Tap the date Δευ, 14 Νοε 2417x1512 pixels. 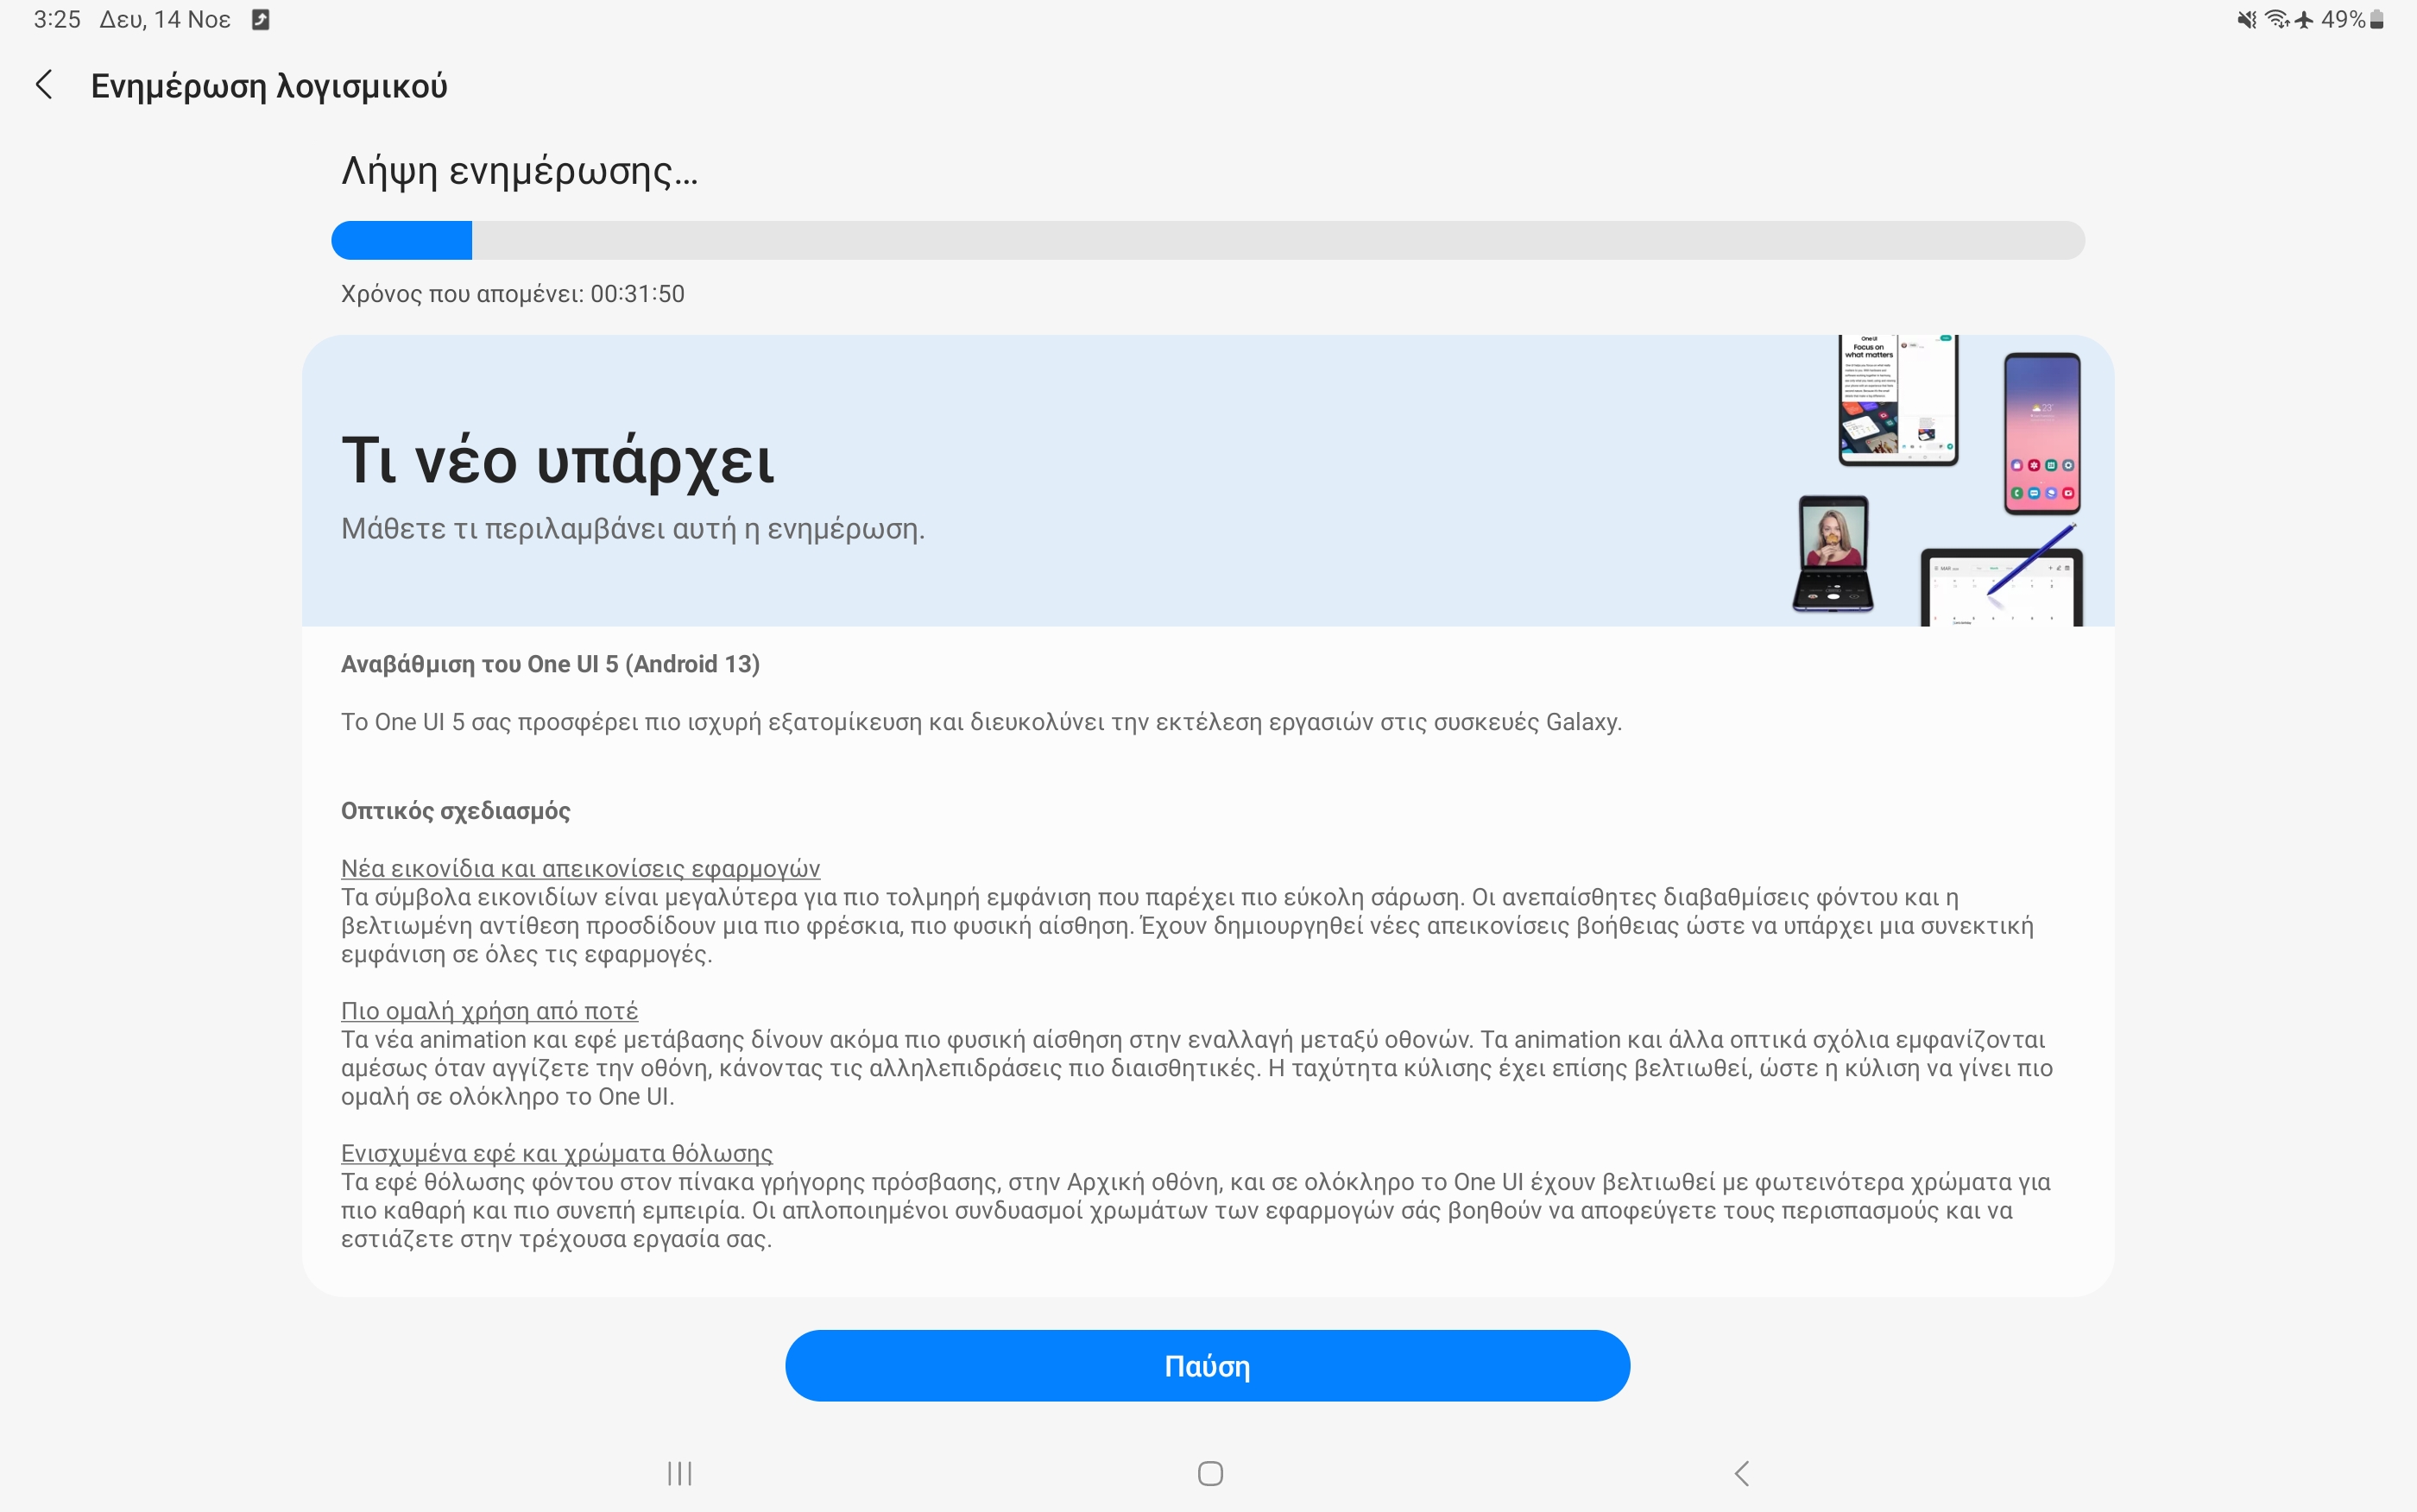[x=165, y=19]
